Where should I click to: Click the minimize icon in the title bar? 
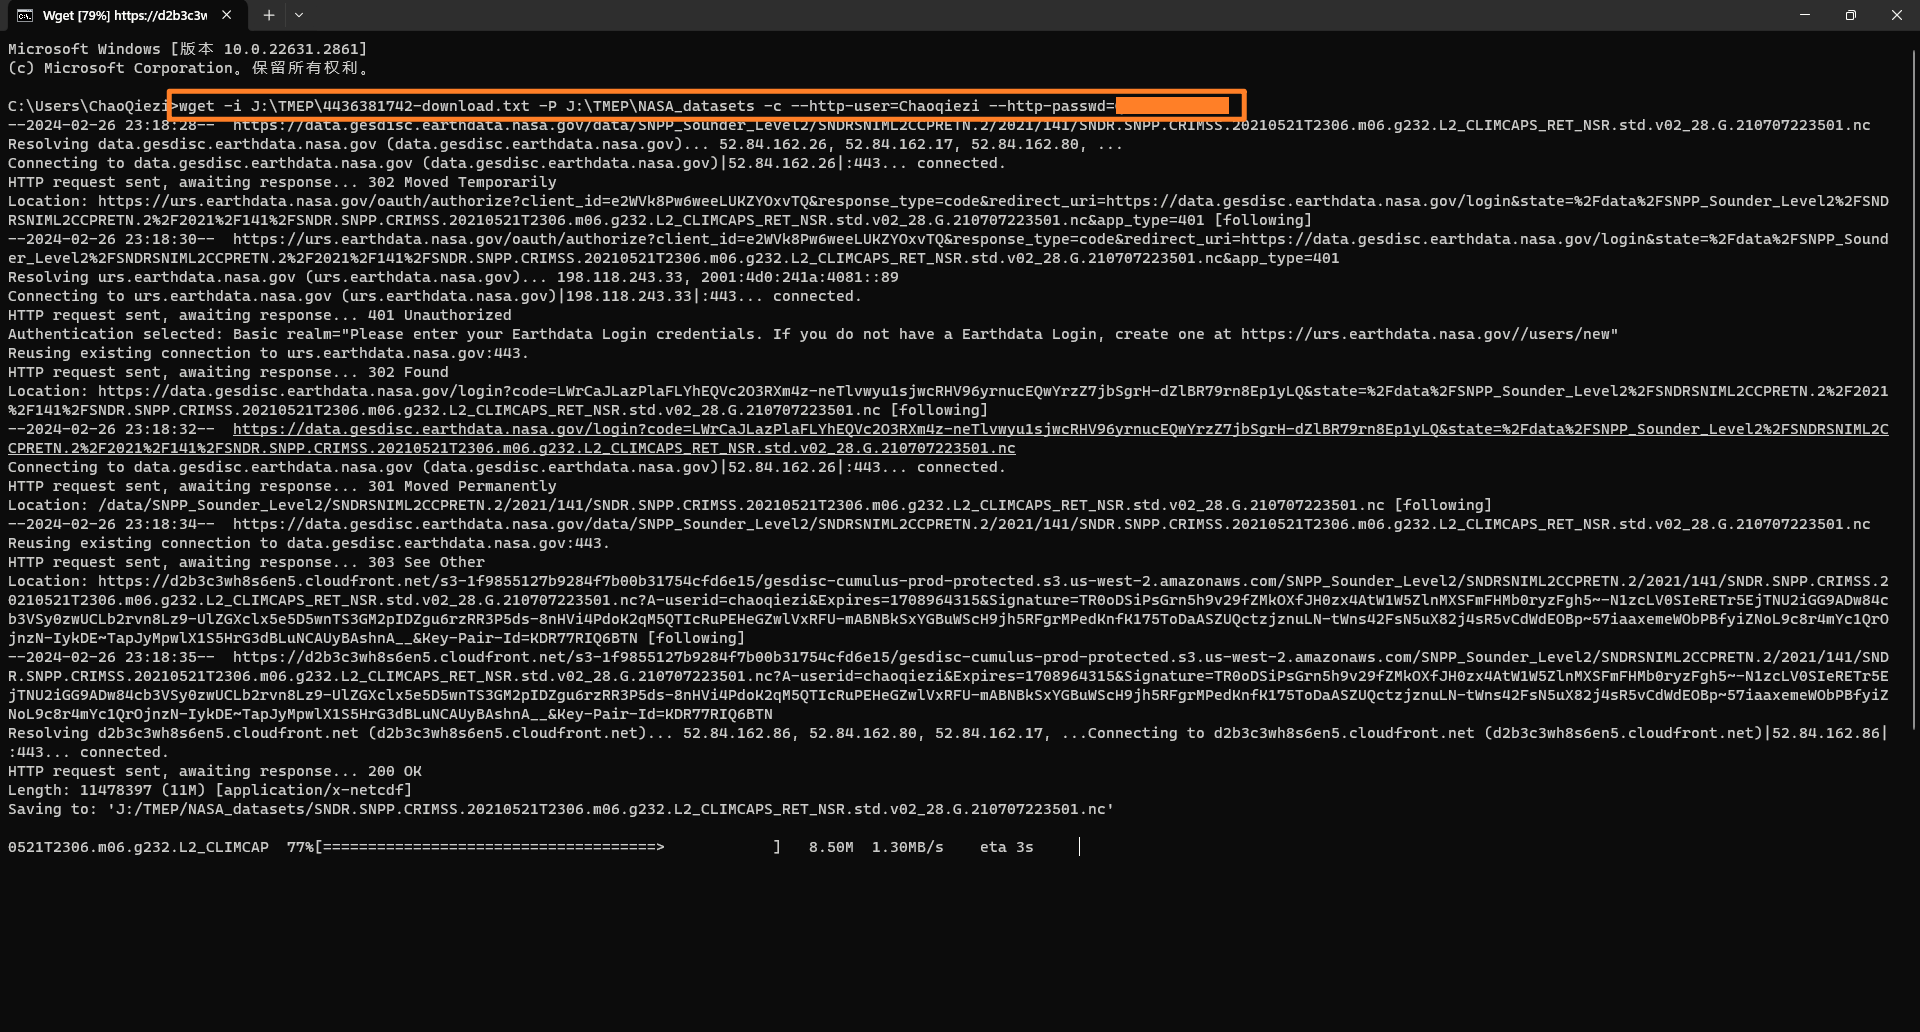(x=1805, y=15)
